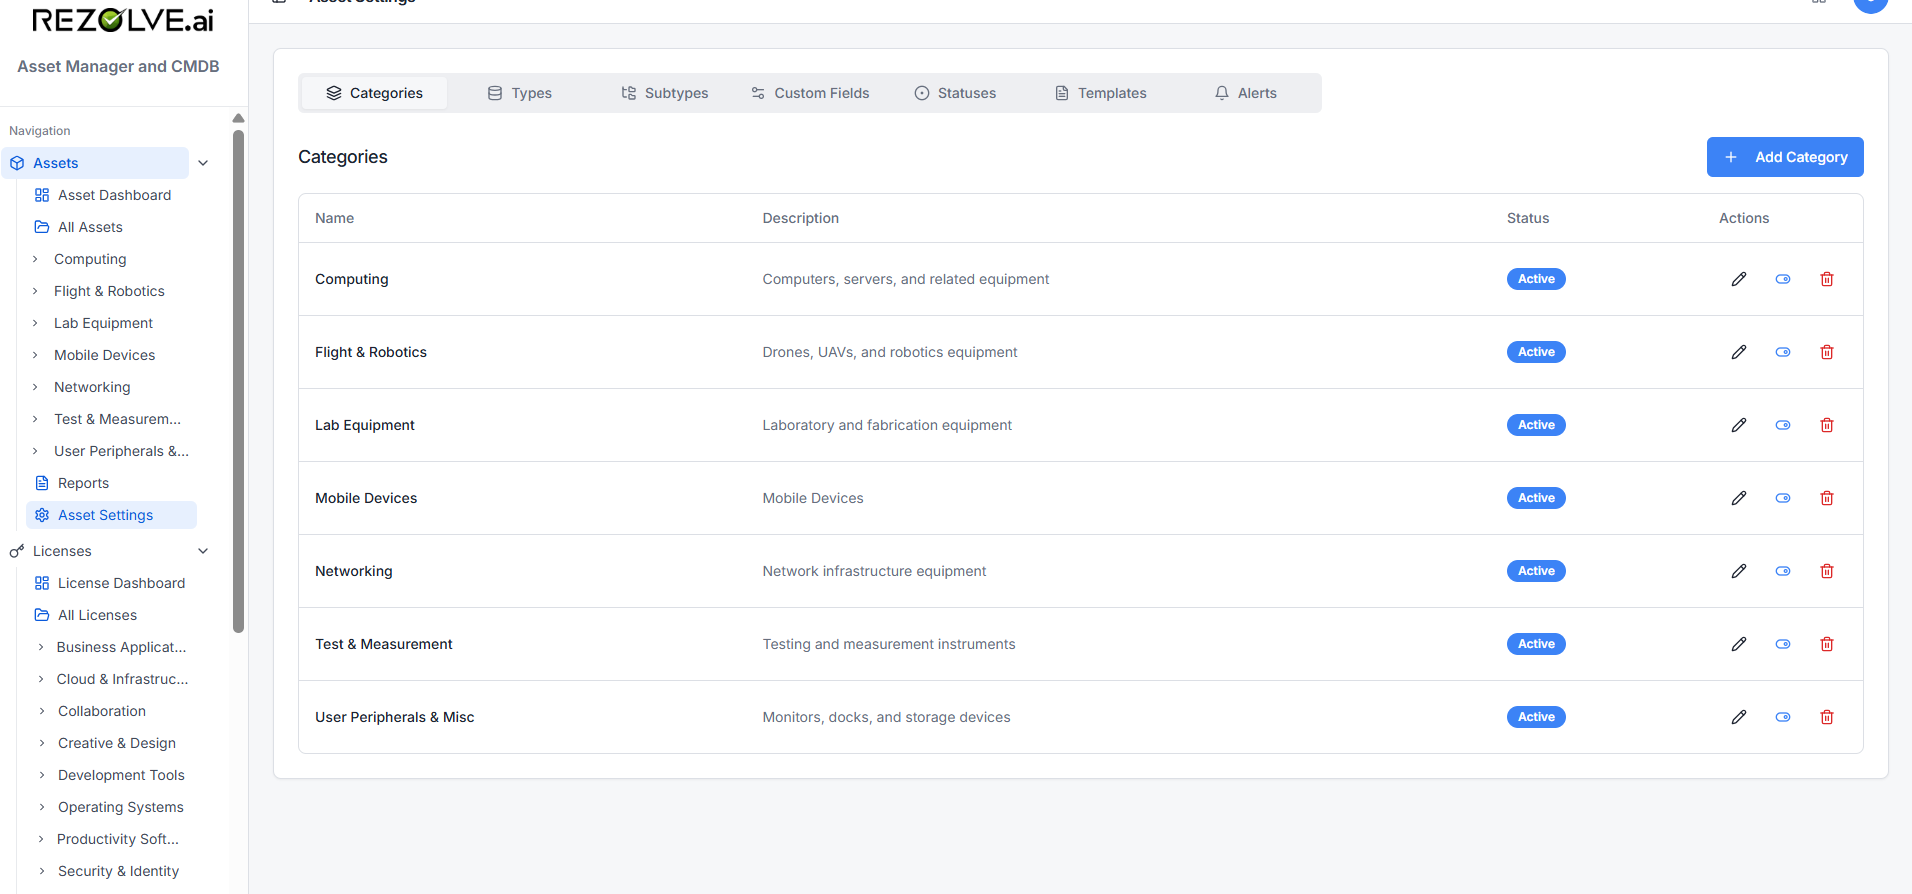
Task: Delete the Computing category
Action: (1827, 279)
